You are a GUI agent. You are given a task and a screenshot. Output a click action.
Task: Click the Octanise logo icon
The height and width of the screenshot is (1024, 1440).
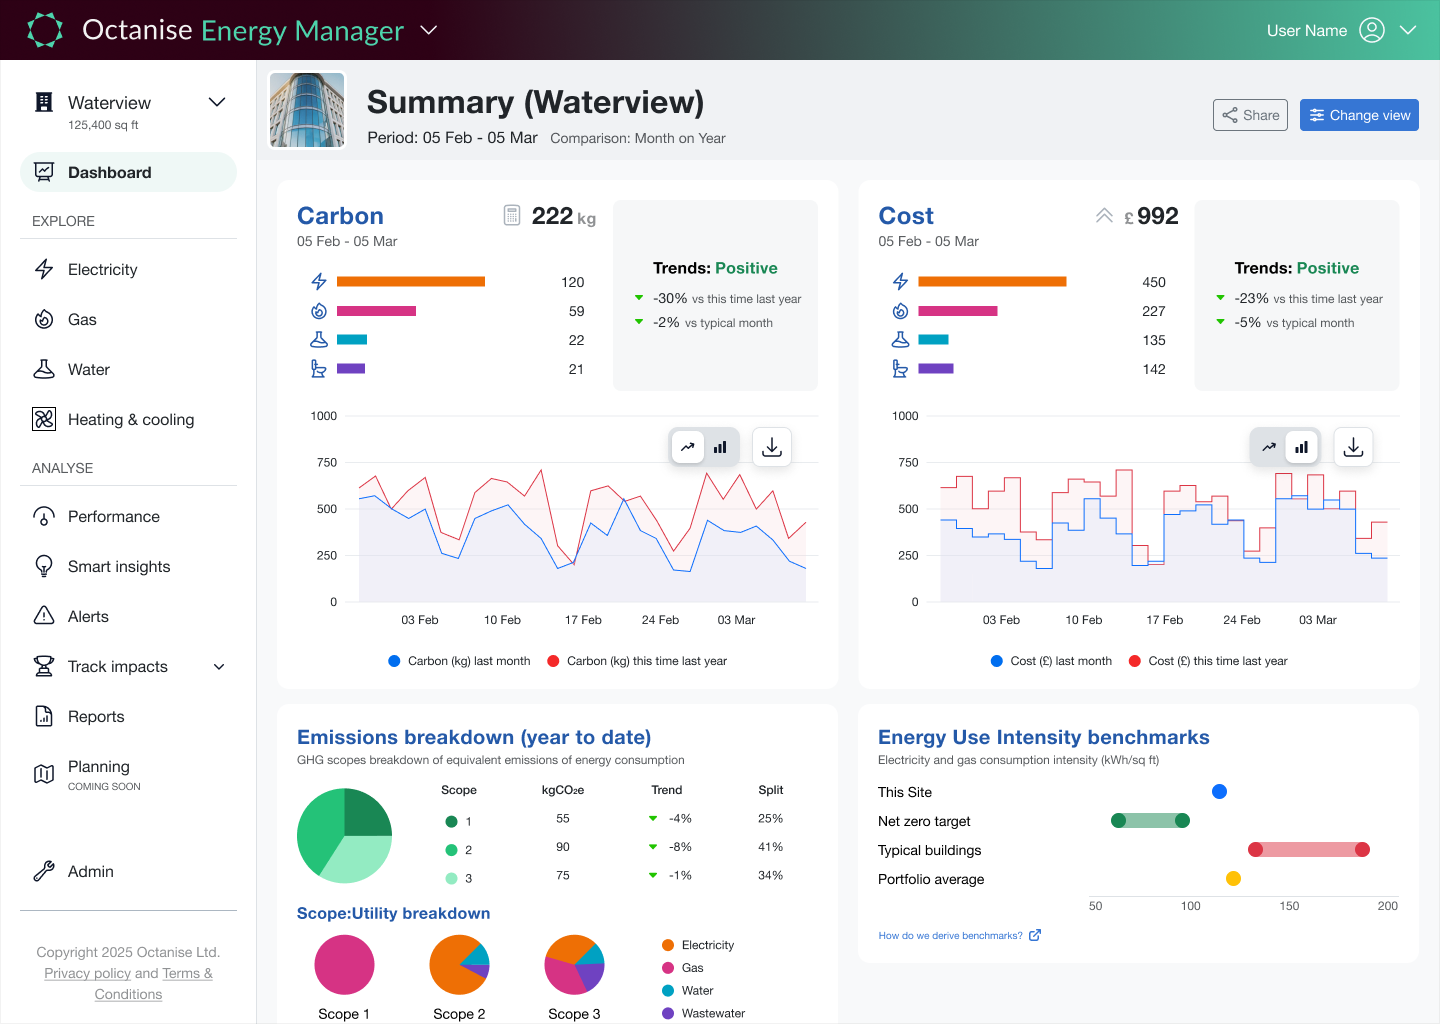(45, 30)
